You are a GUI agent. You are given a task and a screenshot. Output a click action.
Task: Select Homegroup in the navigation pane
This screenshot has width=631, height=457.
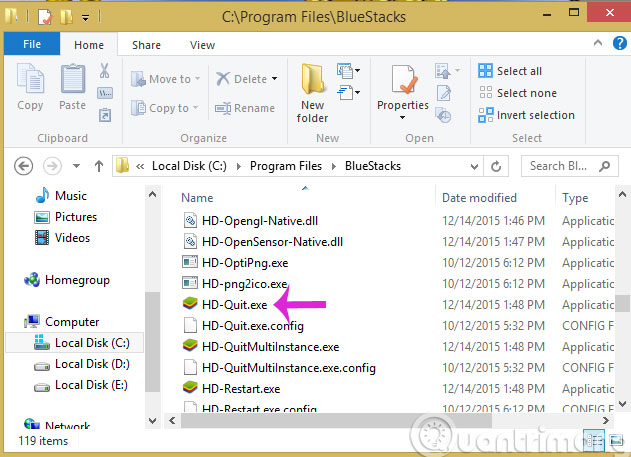(67, 280)
